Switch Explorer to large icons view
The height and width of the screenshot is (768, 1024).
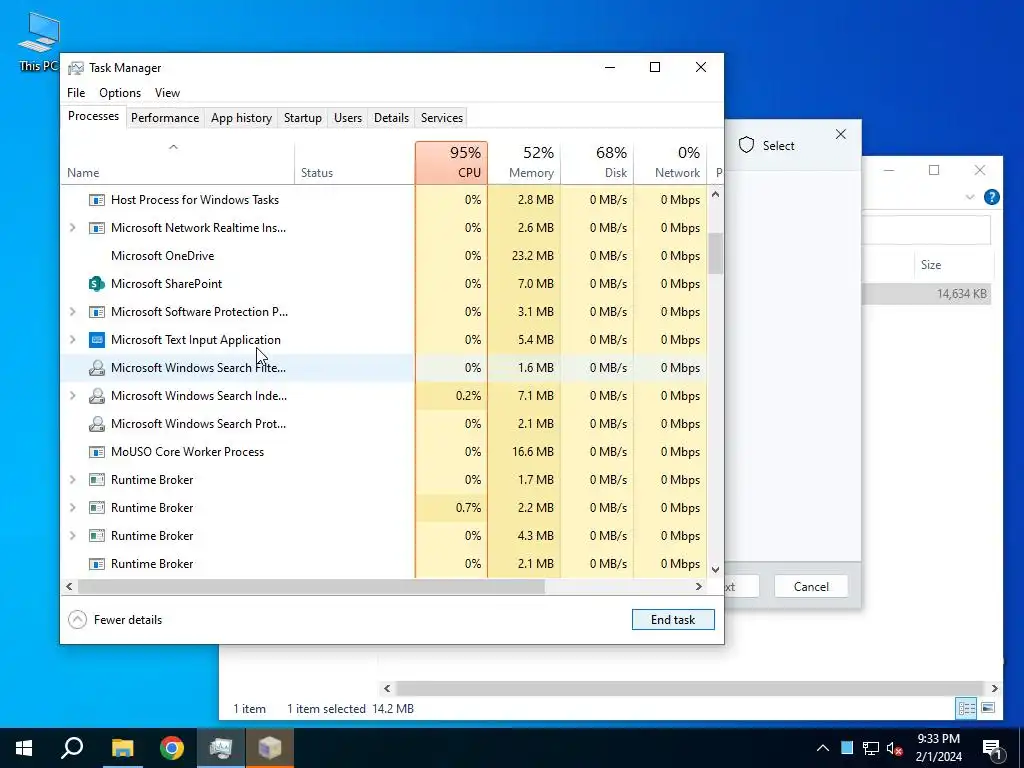coord(988,708)
